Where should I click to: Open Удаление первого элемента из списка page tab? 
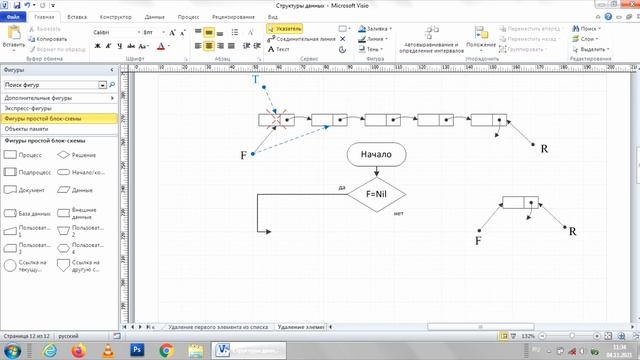pos(218,327)
